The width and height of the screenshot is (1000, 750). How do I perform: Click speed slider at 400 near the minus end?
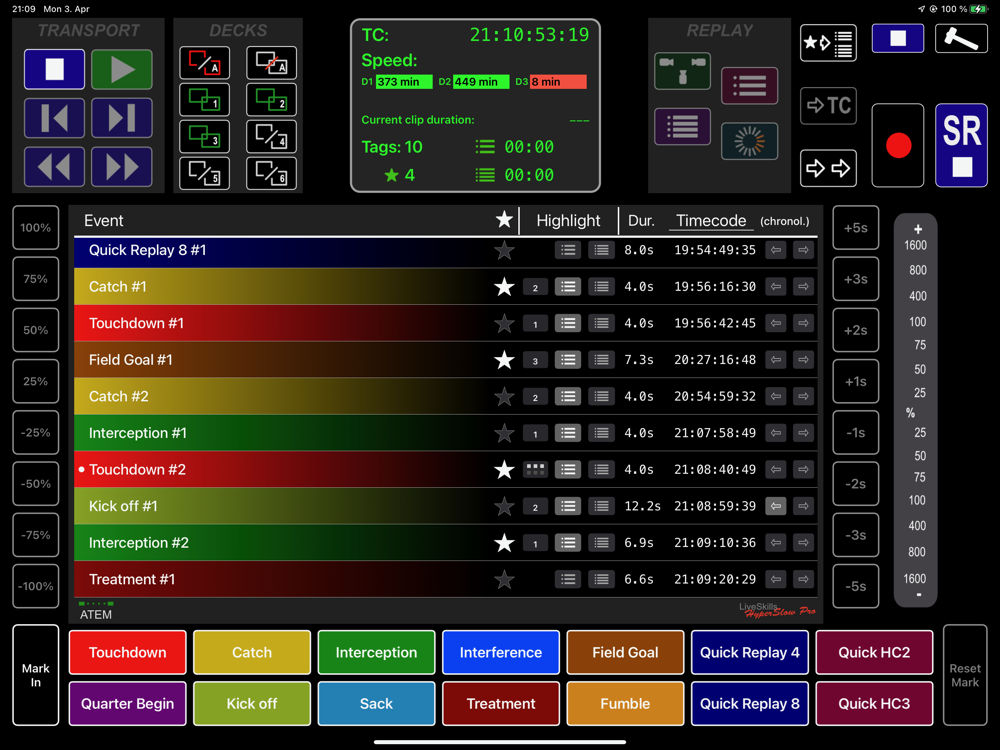[x=917, y=526]
